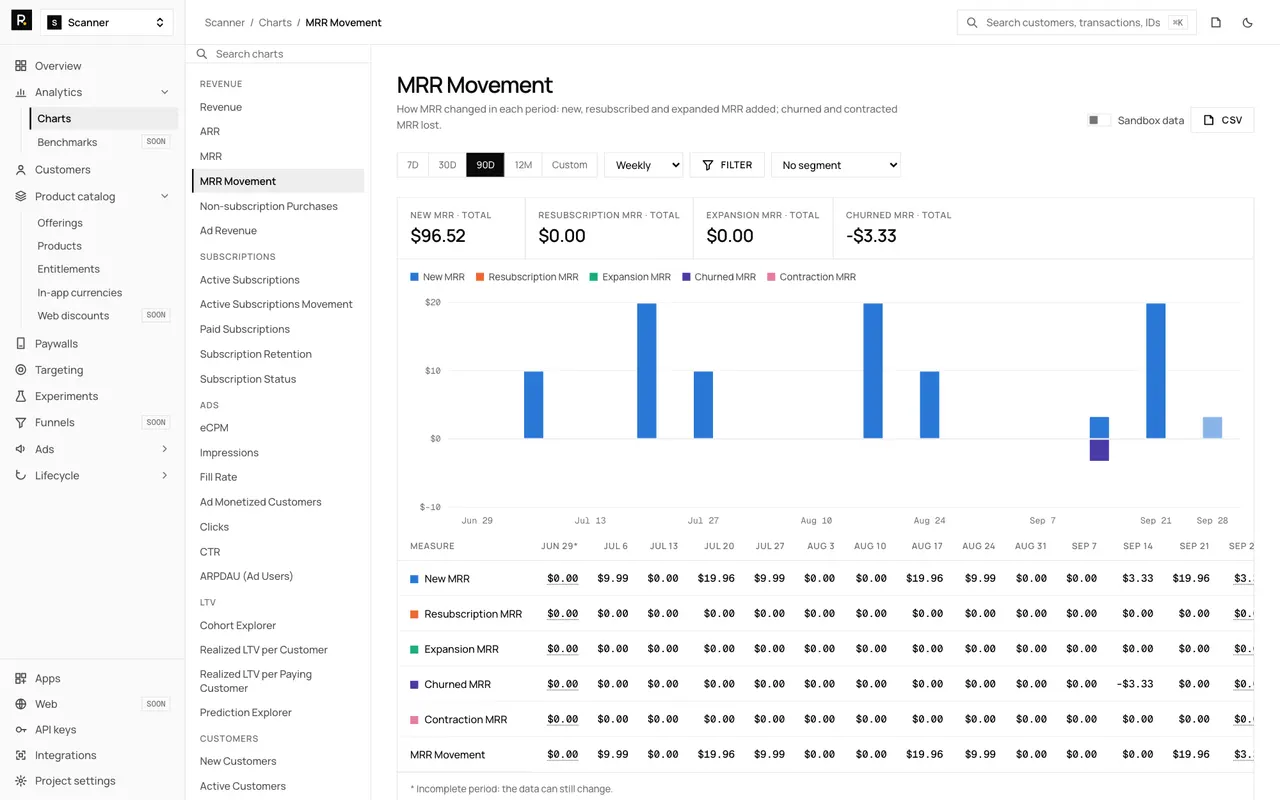Click the Ads megaphone icon

pos(21,449)
